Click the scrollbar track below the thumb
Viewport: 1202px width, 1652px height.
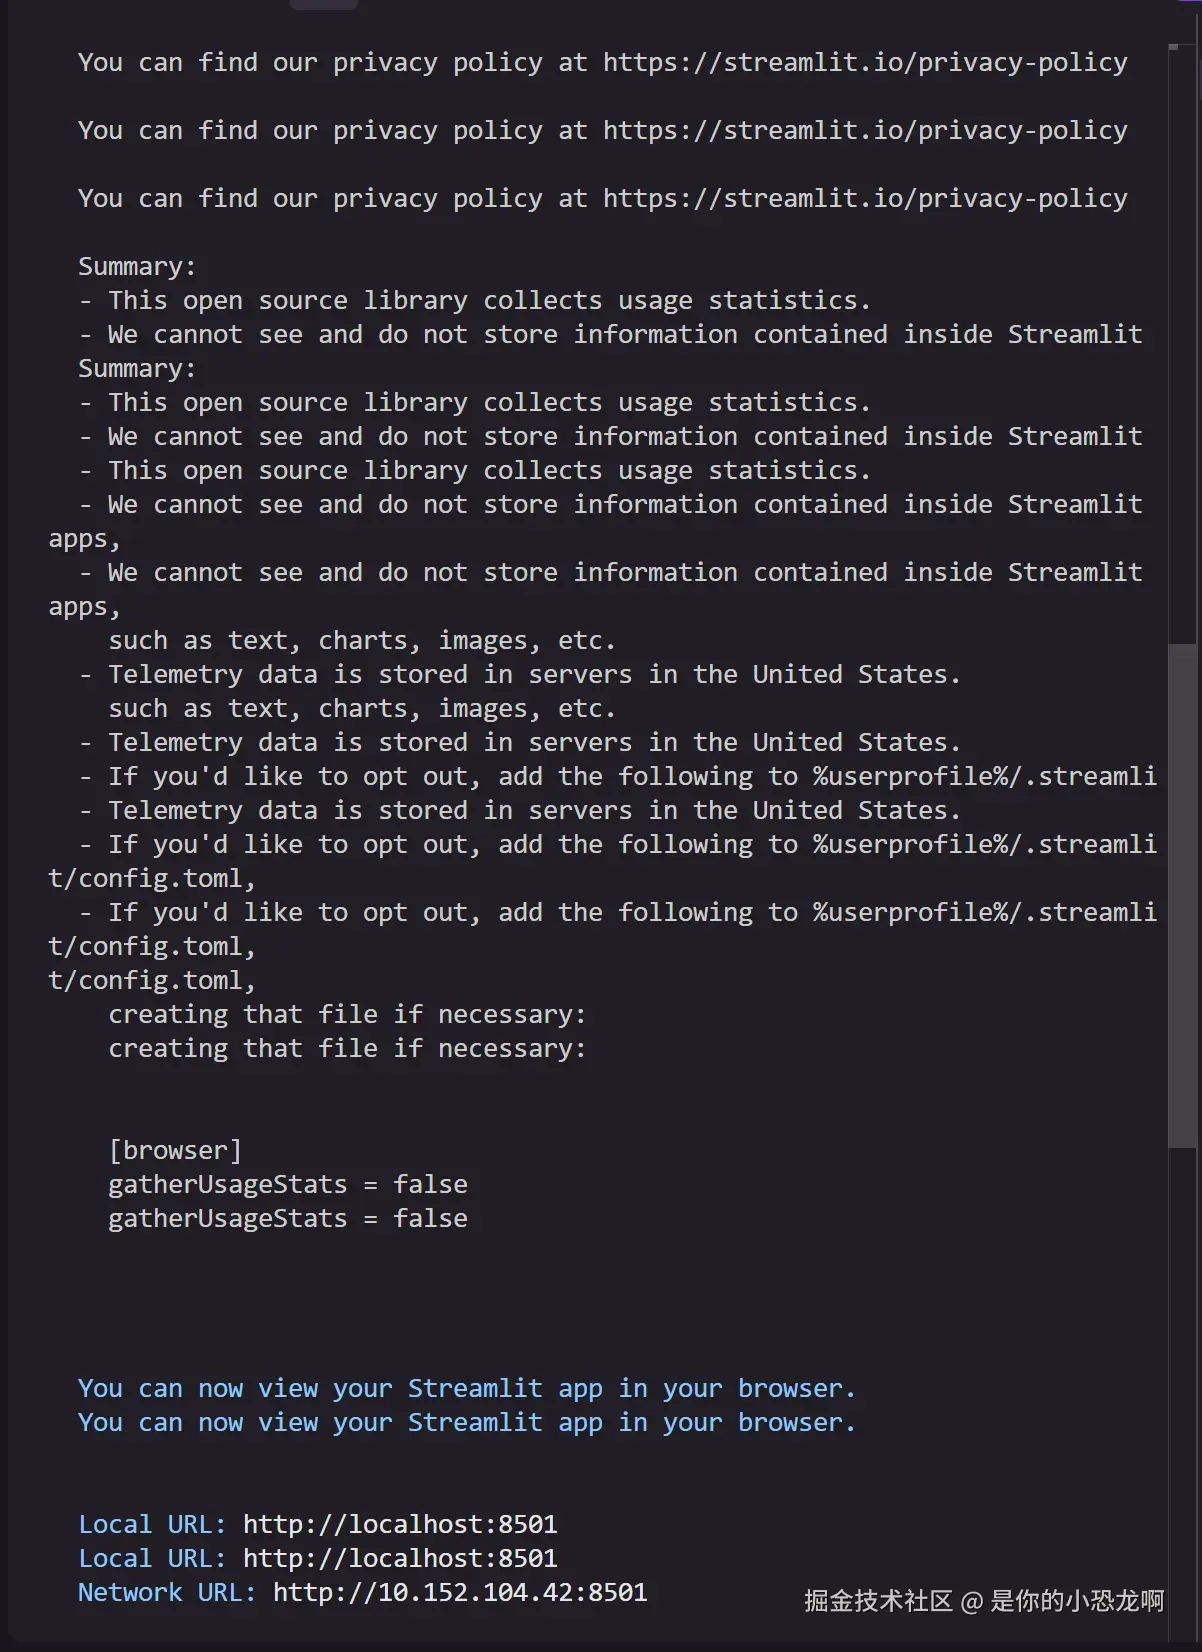(1183, 1400)
